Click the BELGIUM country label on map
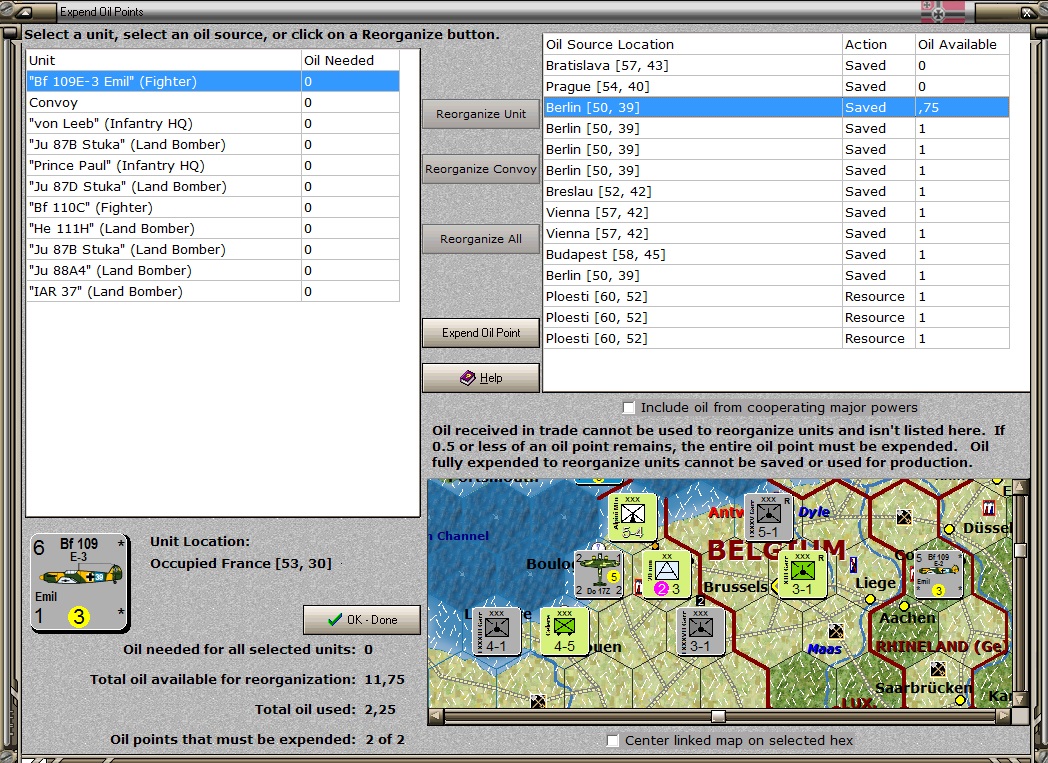The width and height of the screenshot is (1048, 763). tap(777, 551)
